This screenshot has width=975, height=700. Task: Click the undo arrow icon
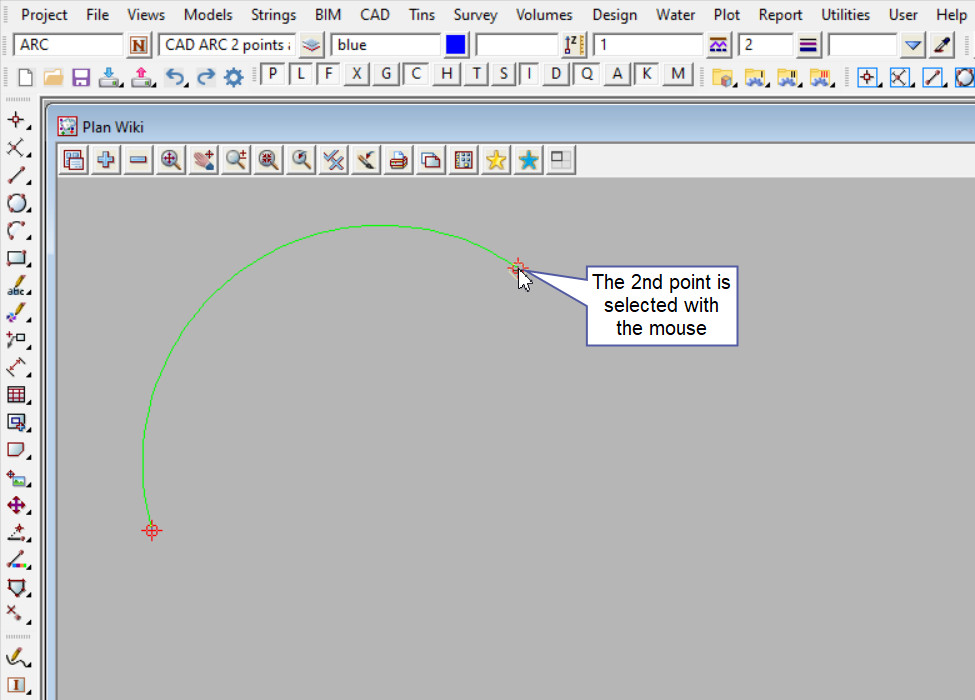(x=175, y=77)
